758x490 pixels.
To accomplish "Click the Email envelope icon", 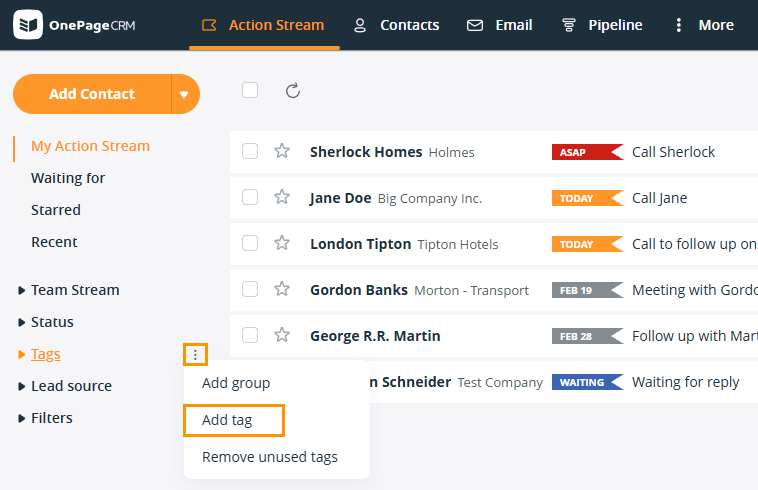I will [475, 25].
